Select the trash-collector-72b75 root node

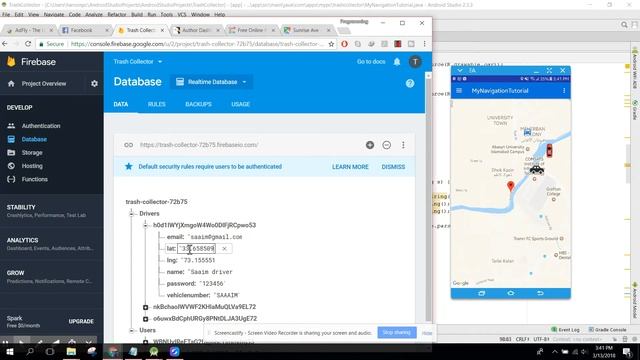156,202
